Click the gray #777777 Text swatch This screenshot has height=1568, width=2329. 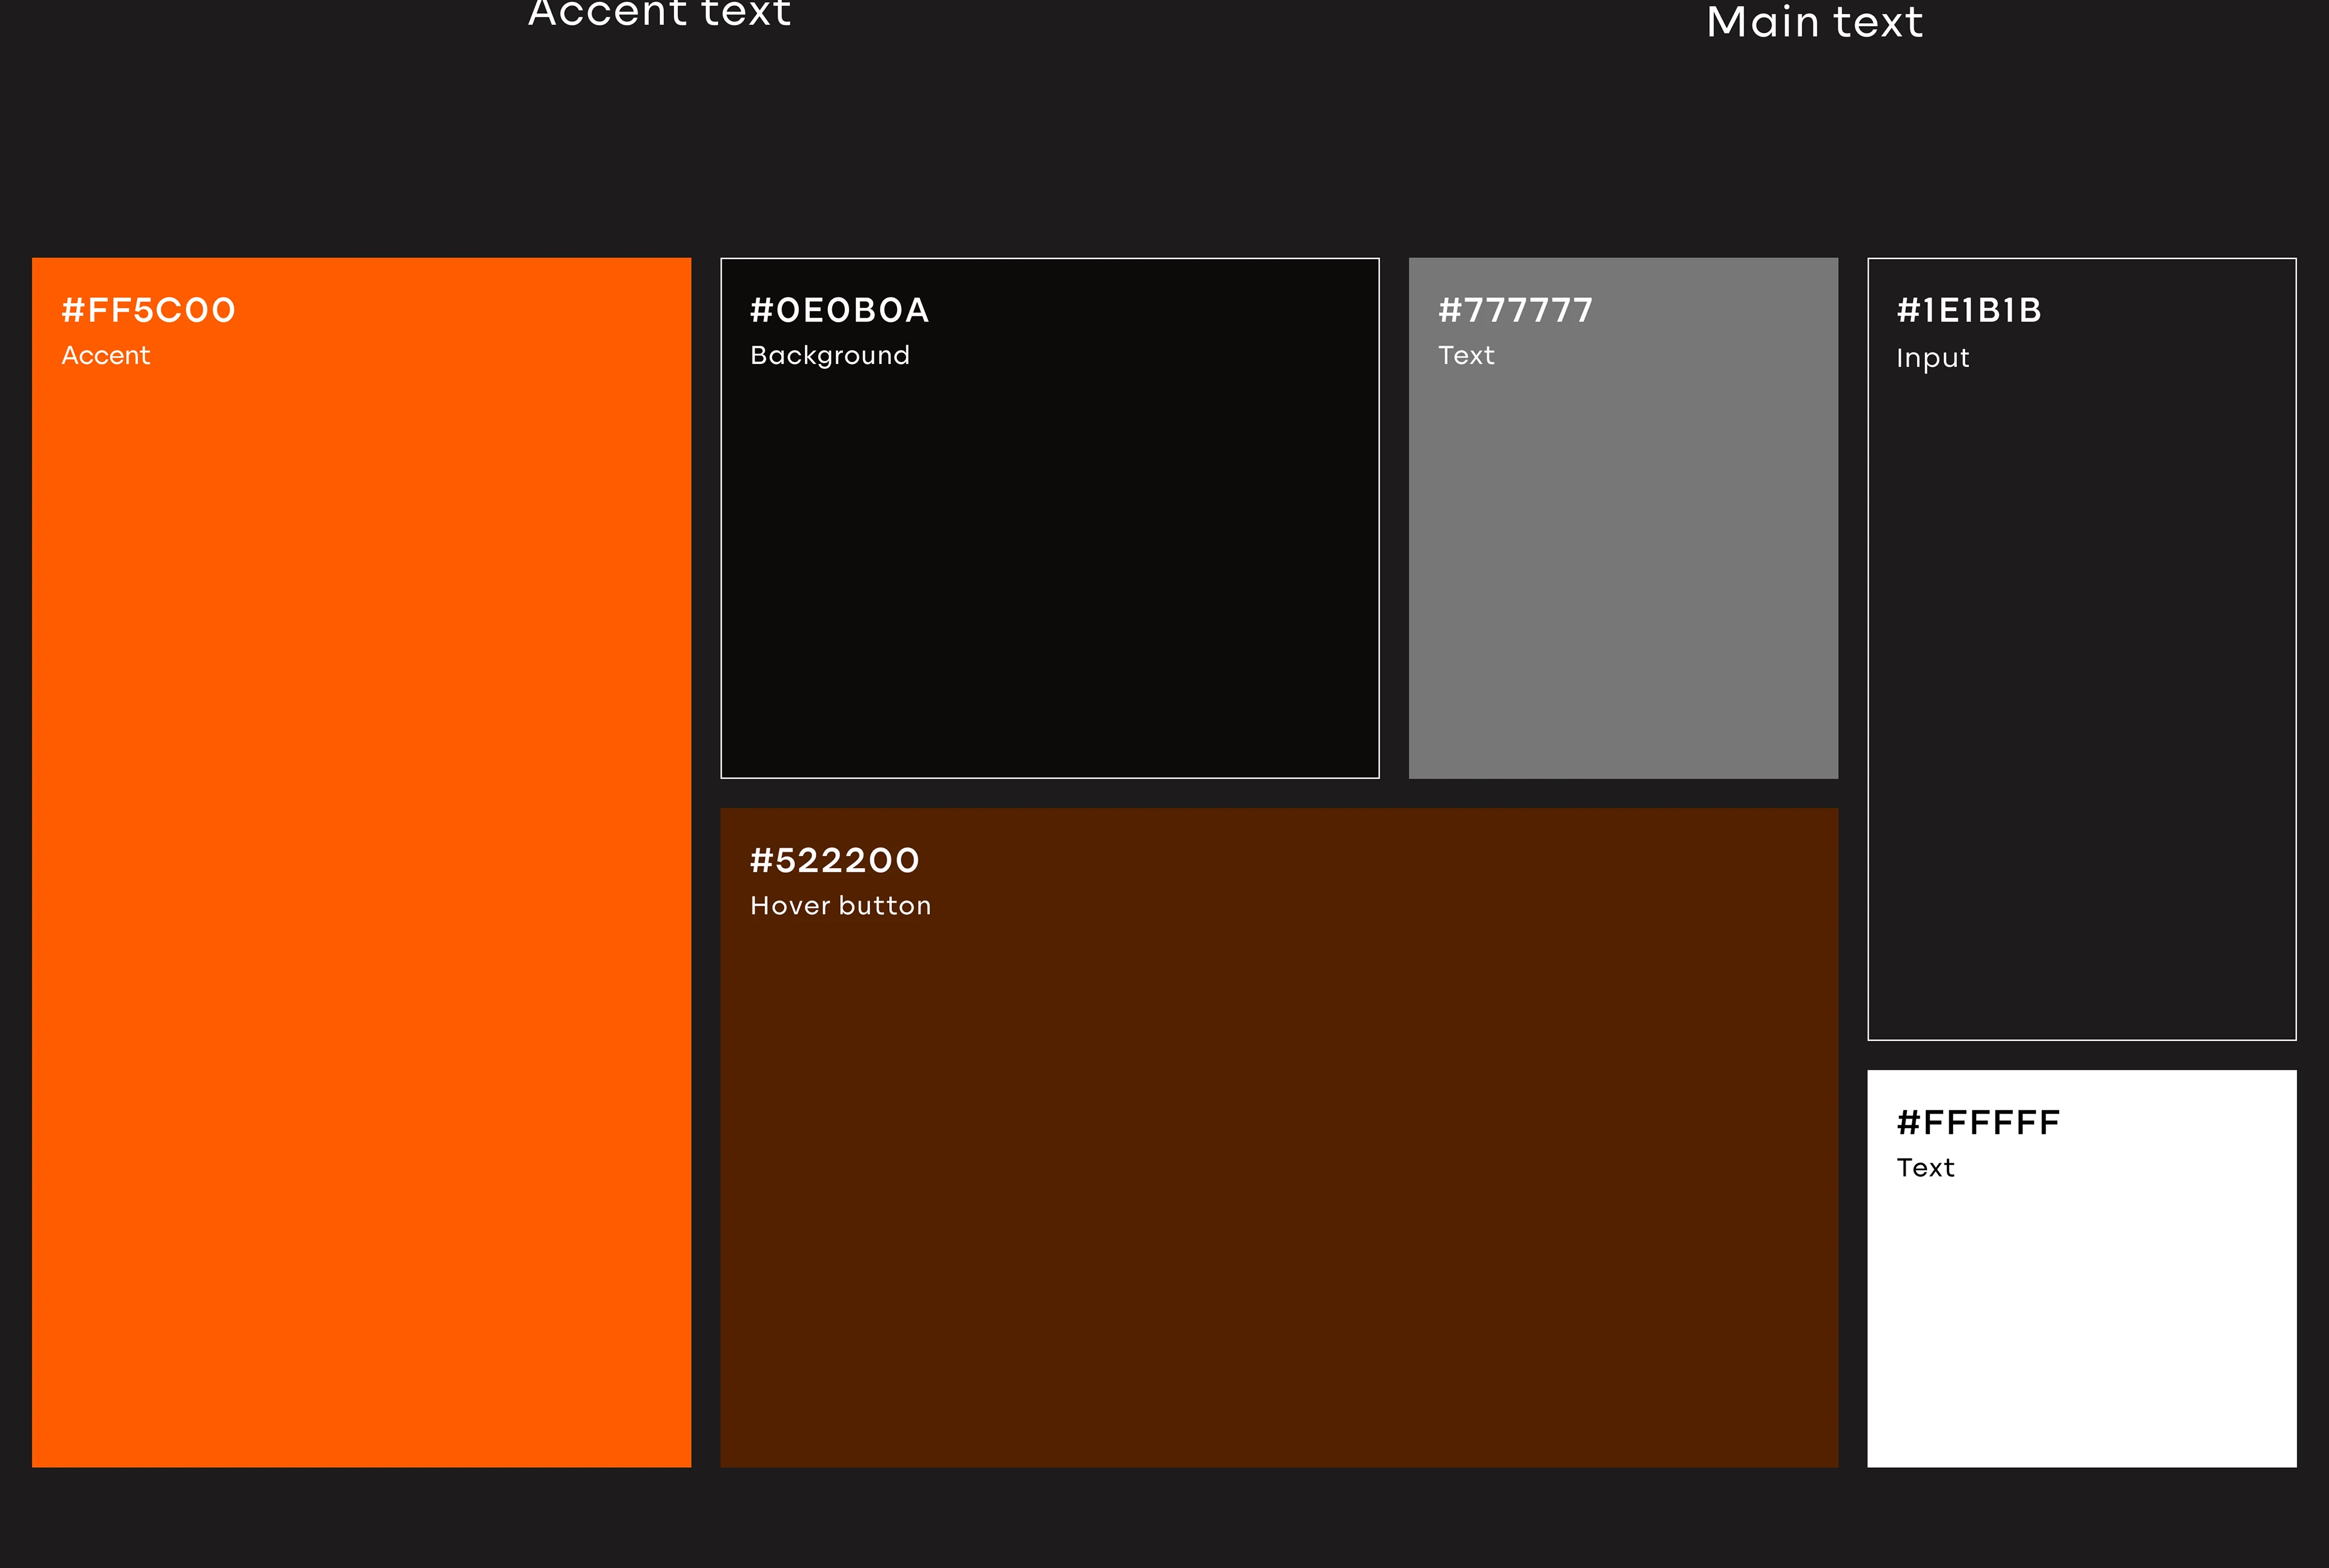click(x=1622, y=560)
